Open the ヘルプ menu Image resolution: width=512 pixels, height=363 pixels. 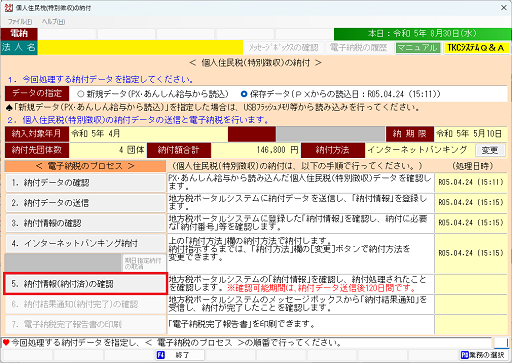(x=53, y=22)
